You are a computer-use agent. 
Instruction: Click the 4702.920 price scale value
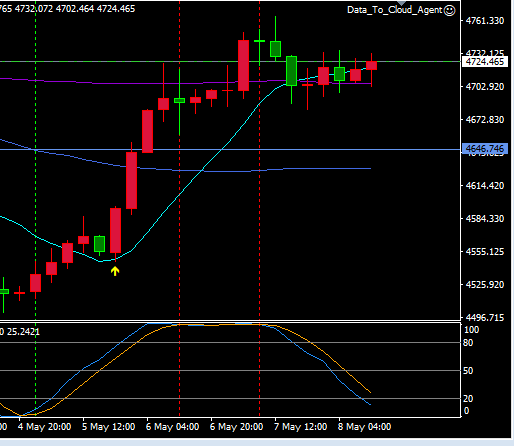pos(485,87)
